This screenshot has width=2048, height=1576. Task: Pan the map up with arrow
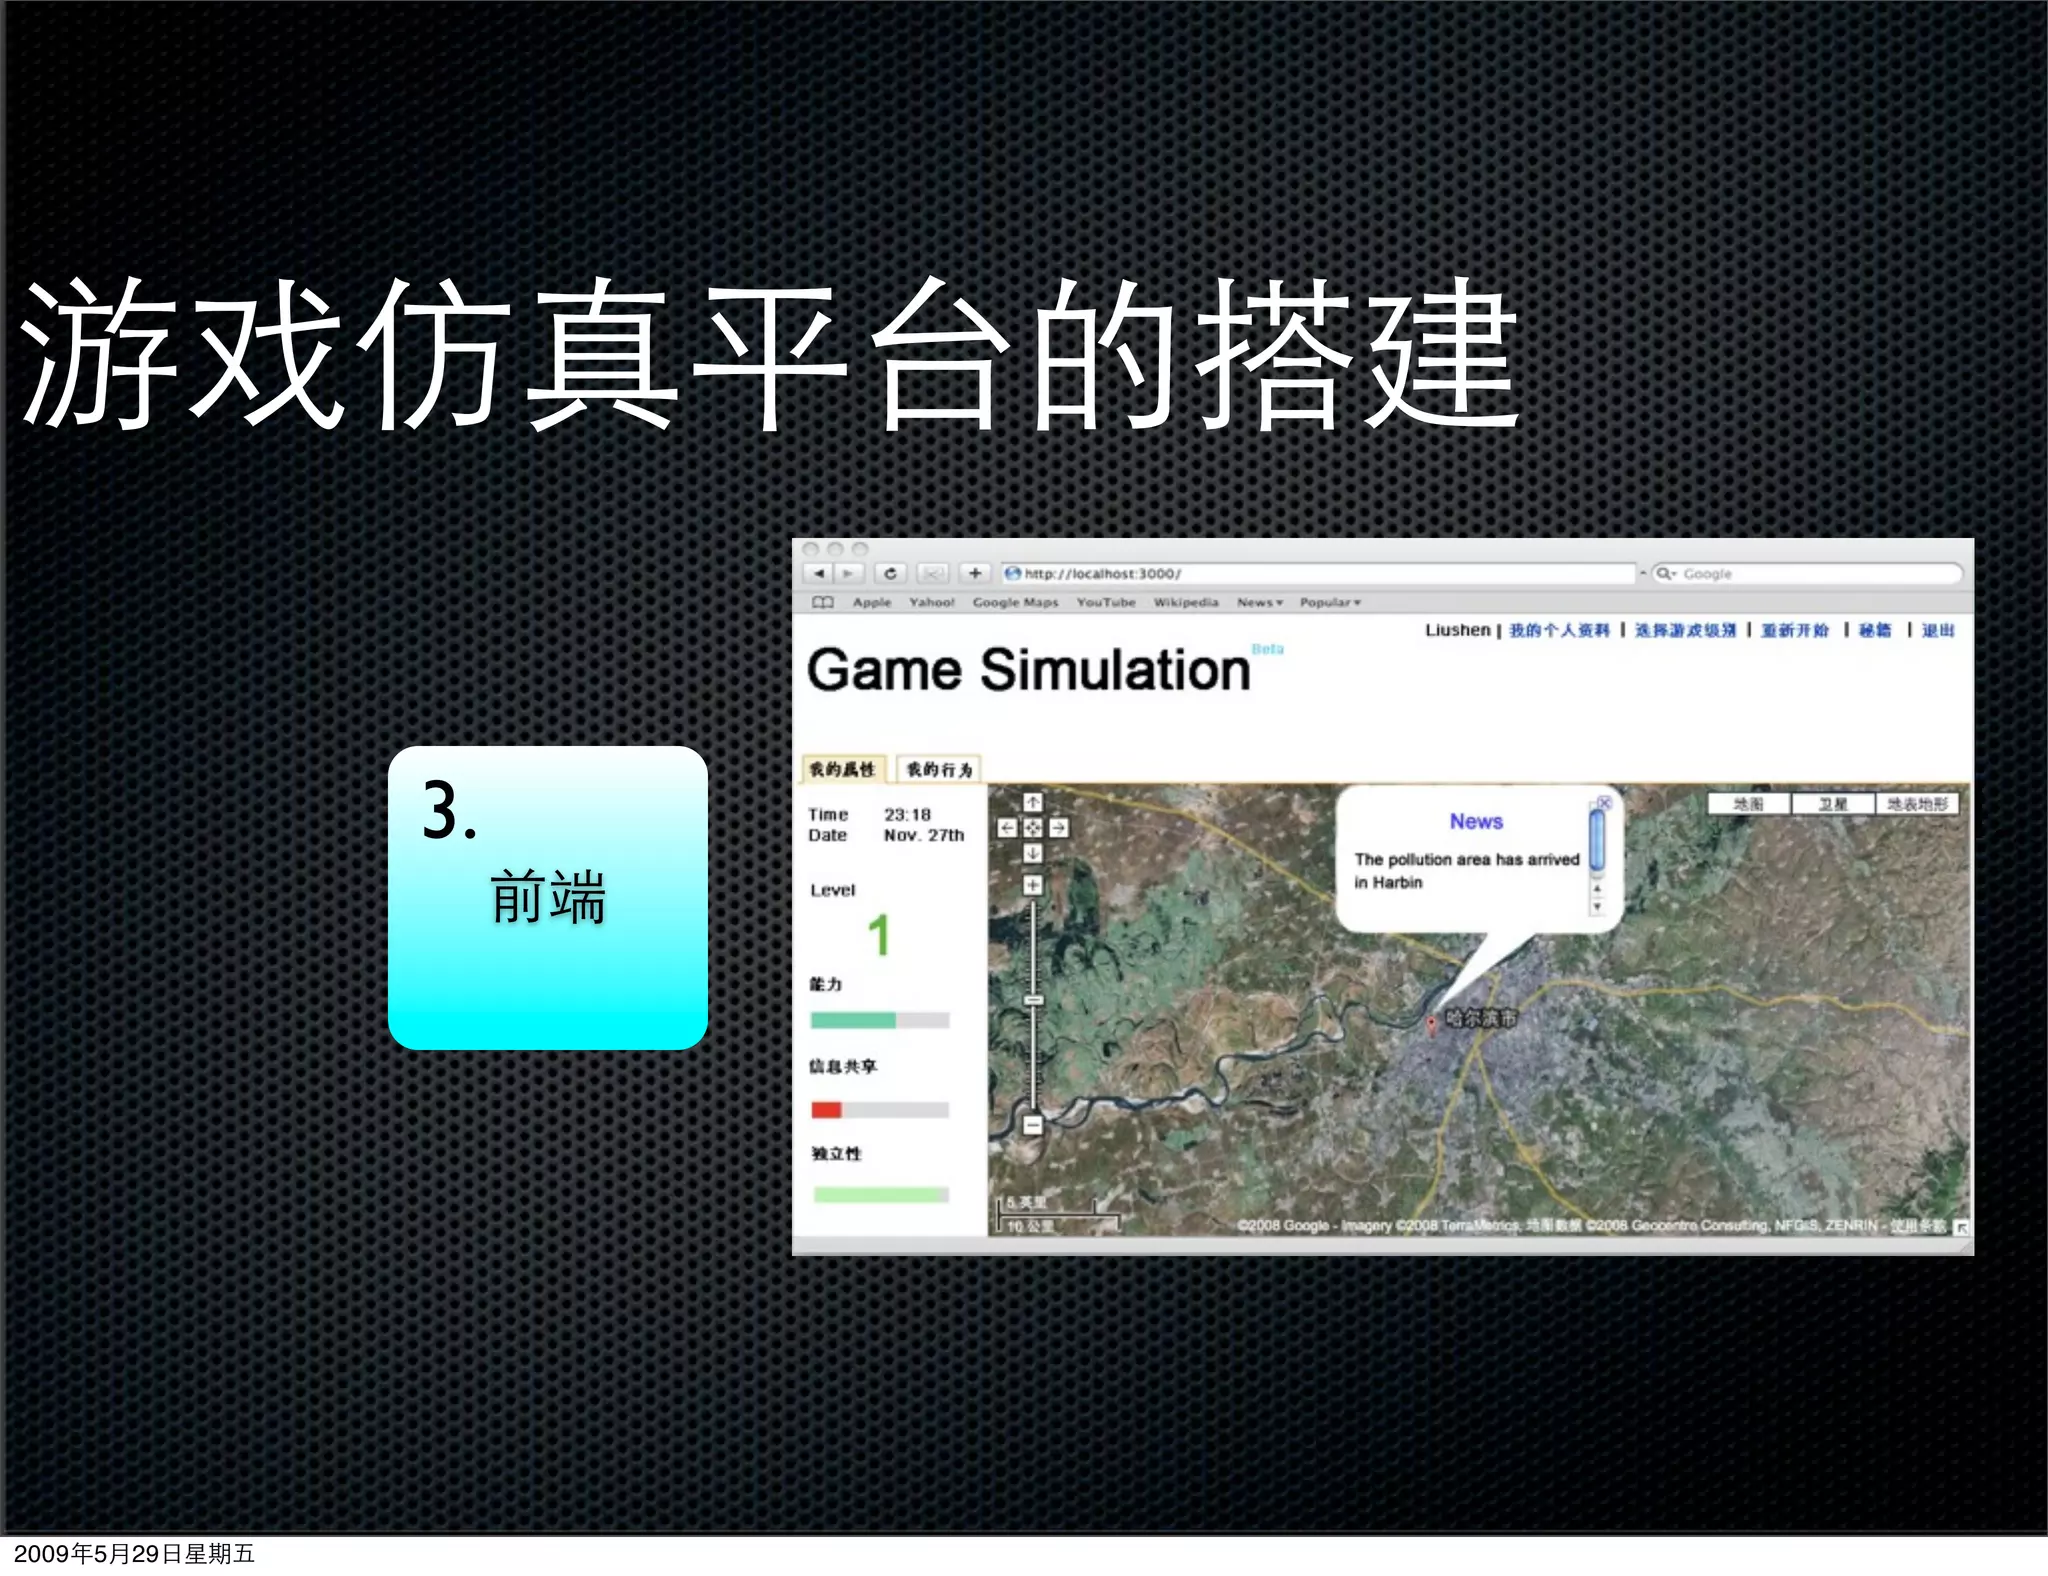pyautogui.click(x=1033, y=802)
